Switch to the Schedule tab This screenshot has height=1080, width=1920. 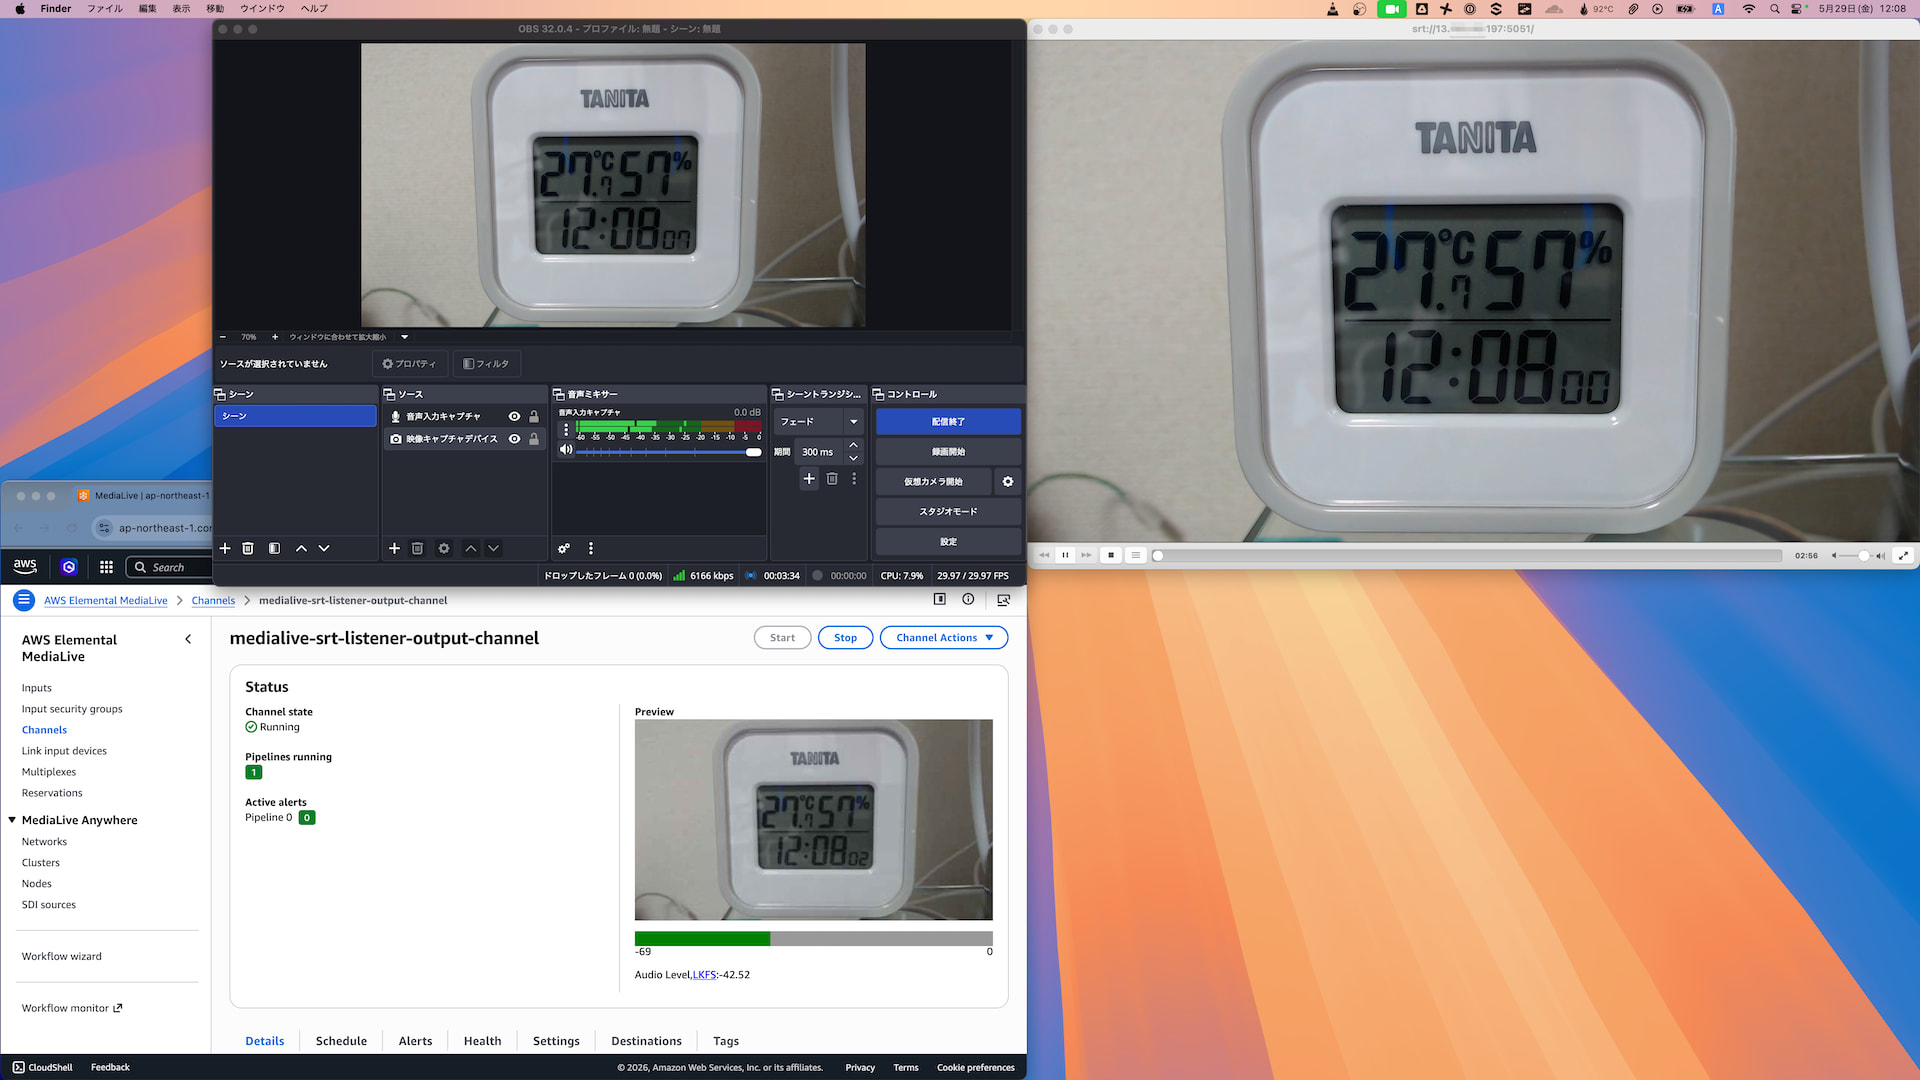click(x=341, y=1041)
